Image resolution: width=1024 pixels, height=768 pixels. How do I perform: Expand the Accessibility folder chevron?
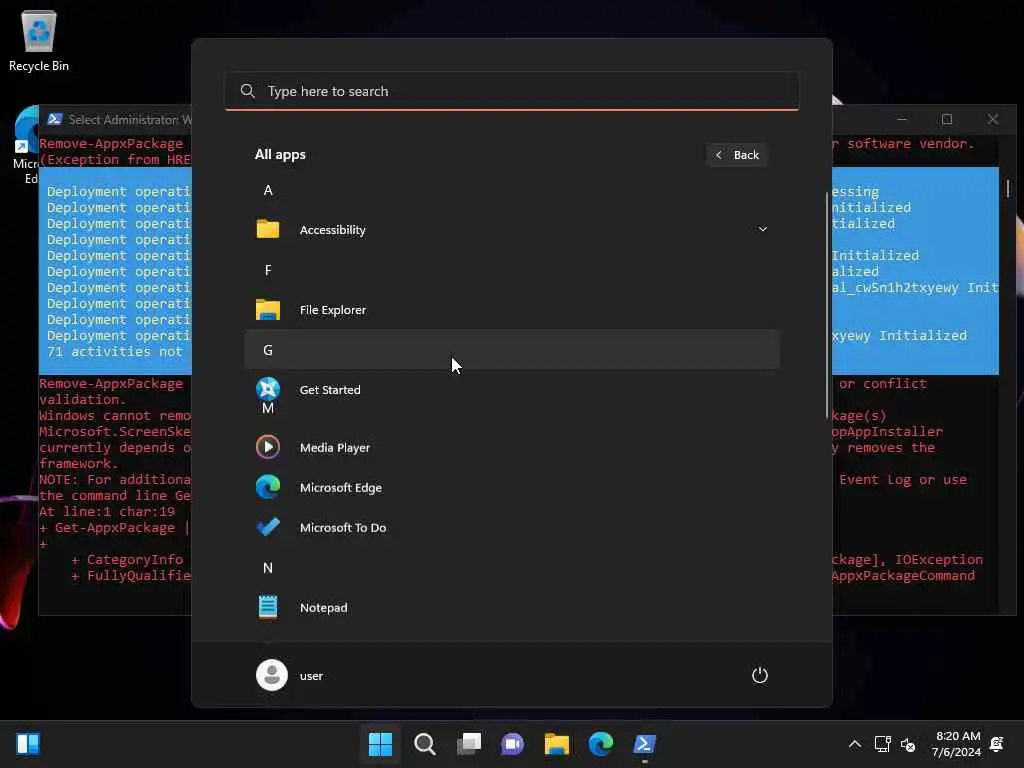[x=762, y=229]
